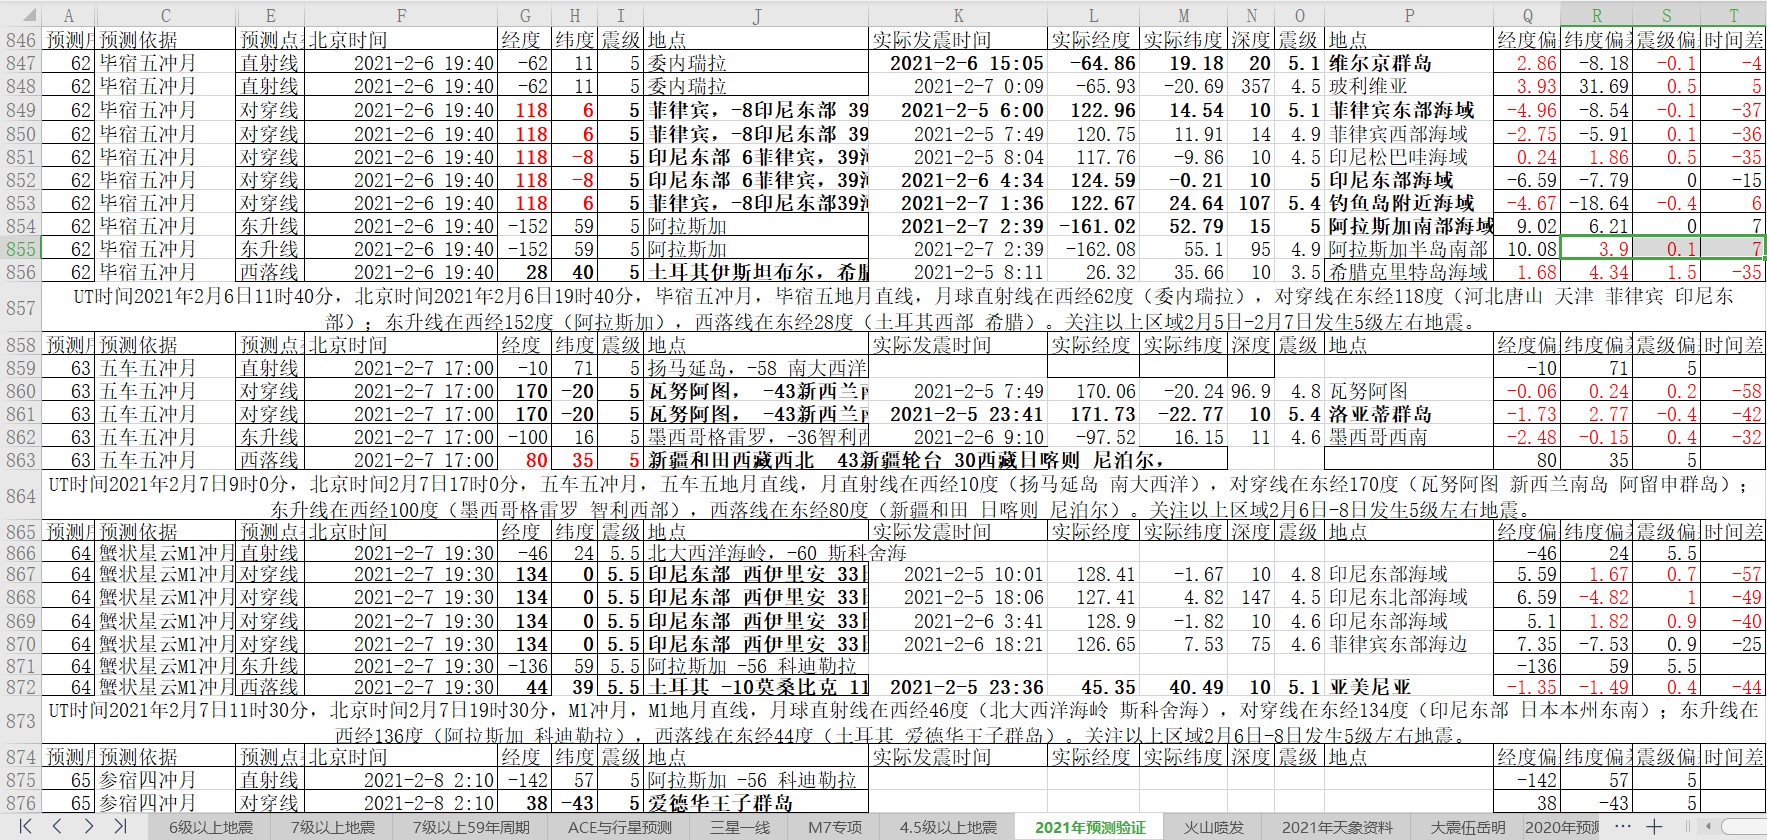Click value 45.35 in row 872
This screenshot has width=1767, height=840.
point(1093,687)
